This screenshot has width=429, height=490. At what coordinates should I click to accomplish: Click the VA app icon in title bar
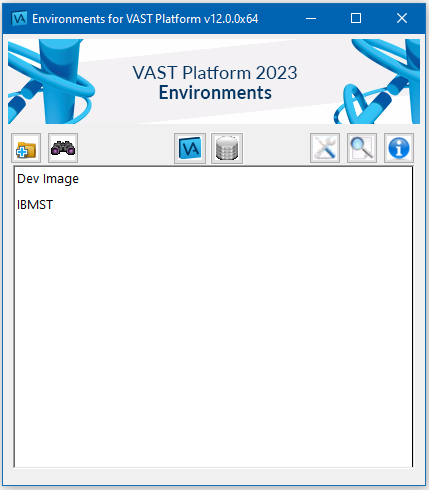point(19,18)
